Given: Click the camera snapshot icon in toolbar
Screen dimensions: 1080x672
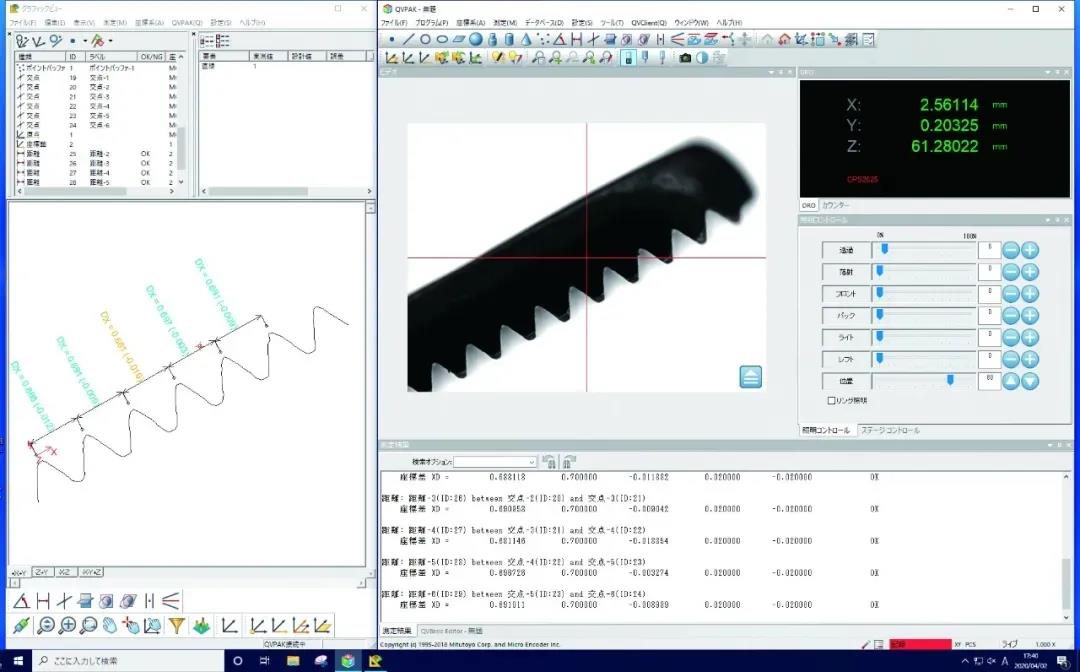Looking at the screenshot, I should pyautogui.click(x=685, y=58).
